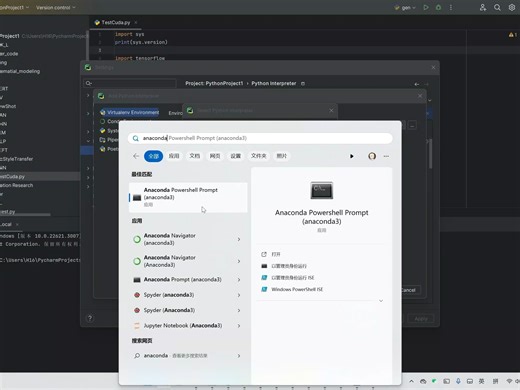
Task: Show hidden tray icons chevron
Action: tap(411, 381)
